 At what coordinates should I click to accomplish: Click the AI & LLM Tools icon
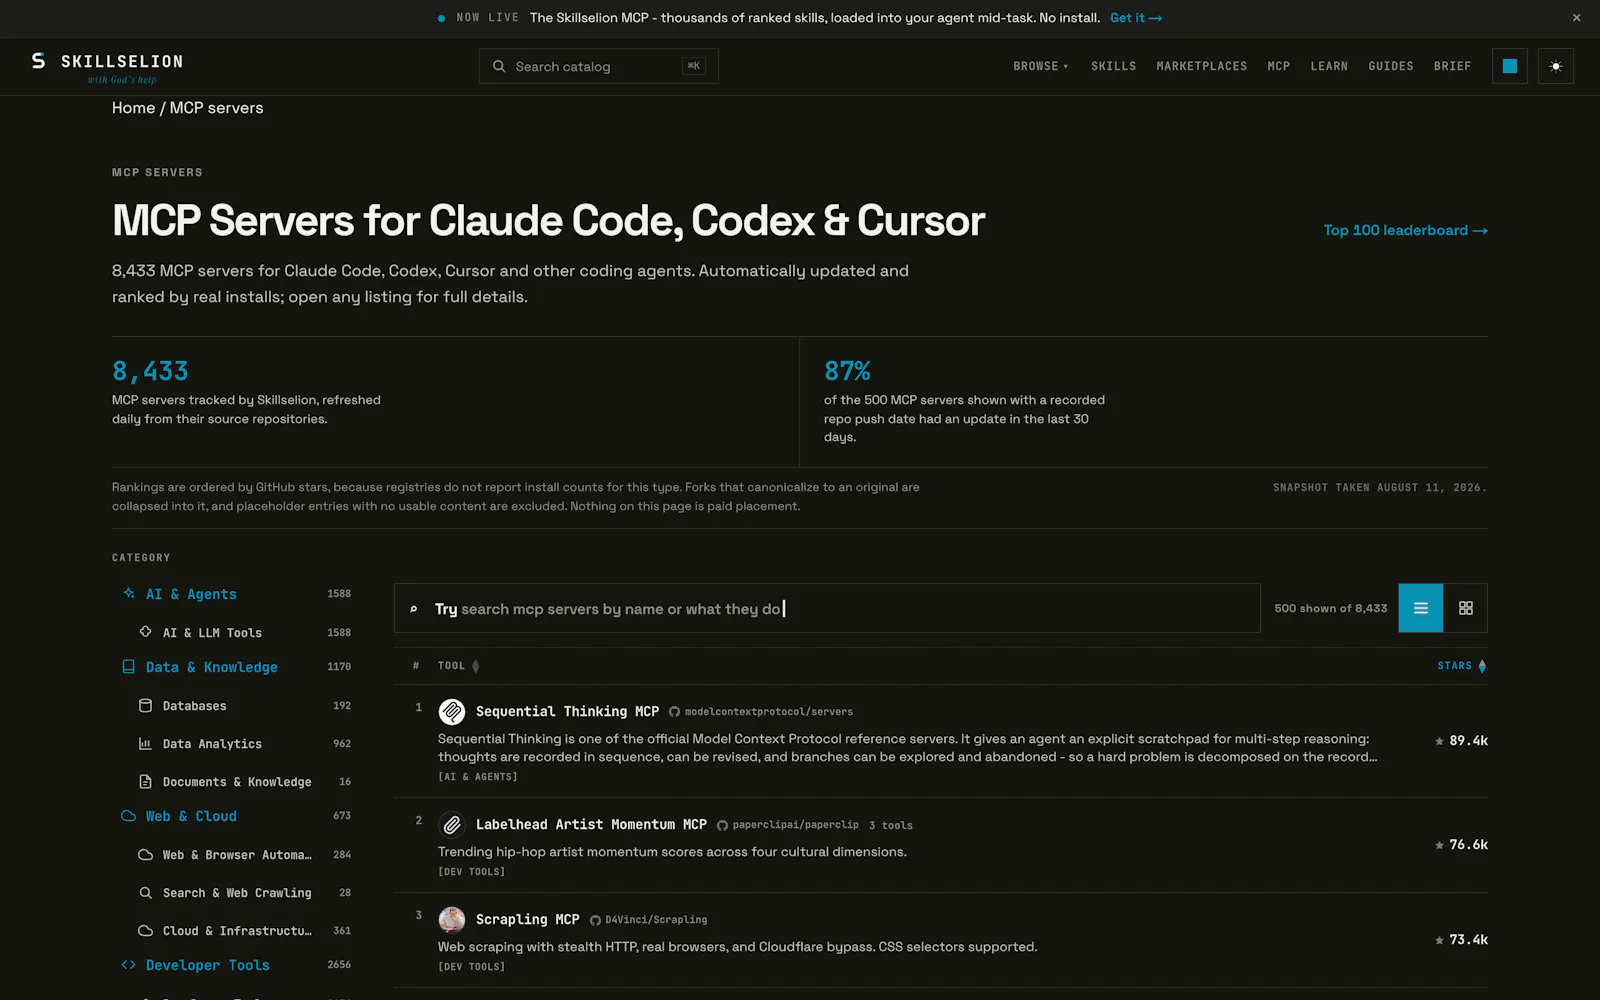[x=145, y=632]
